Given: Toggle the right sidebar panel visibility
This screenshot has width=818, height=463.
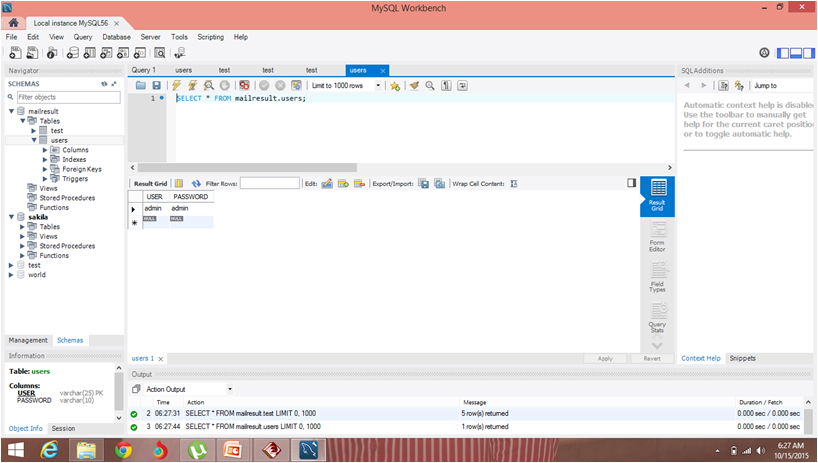Looking at the screenshot, I should (808, 53).
